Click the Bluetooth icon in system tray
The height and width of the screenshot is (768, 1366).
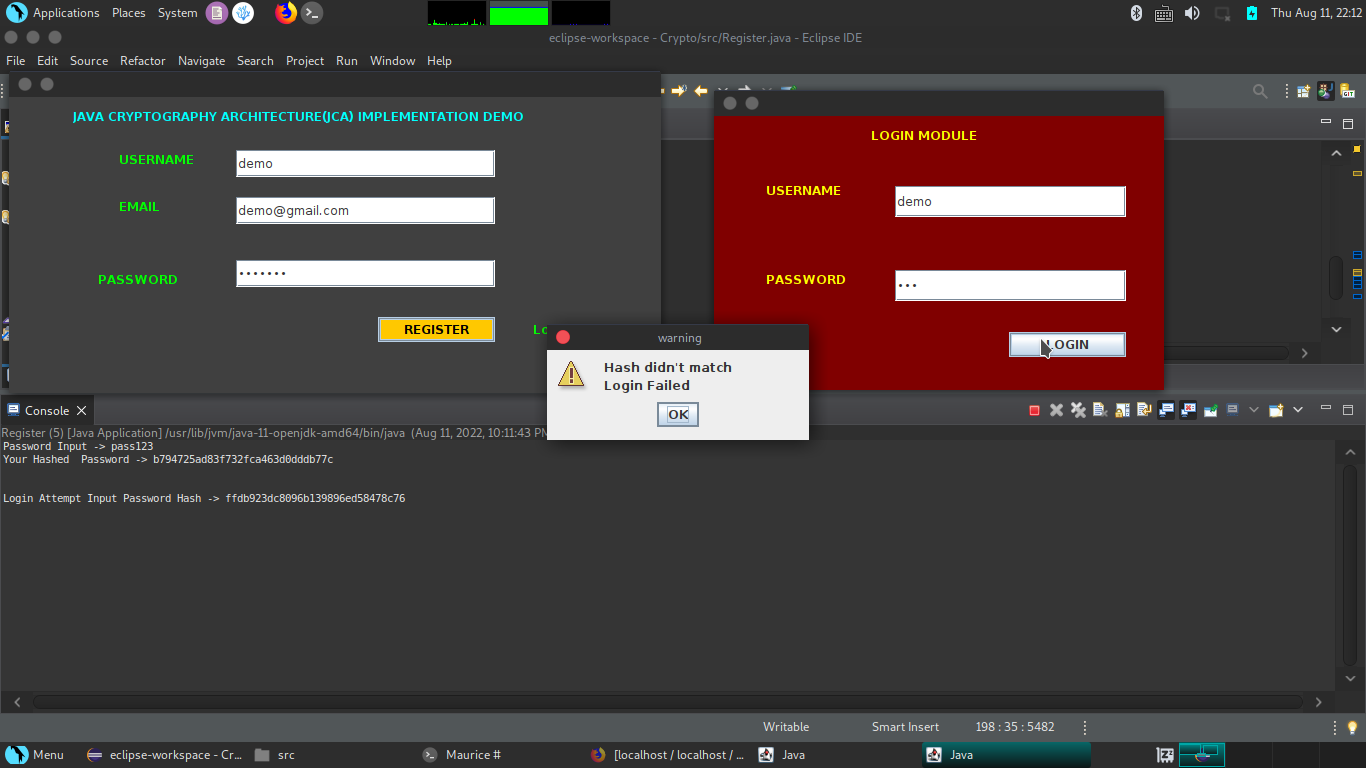coord(1136,13)
